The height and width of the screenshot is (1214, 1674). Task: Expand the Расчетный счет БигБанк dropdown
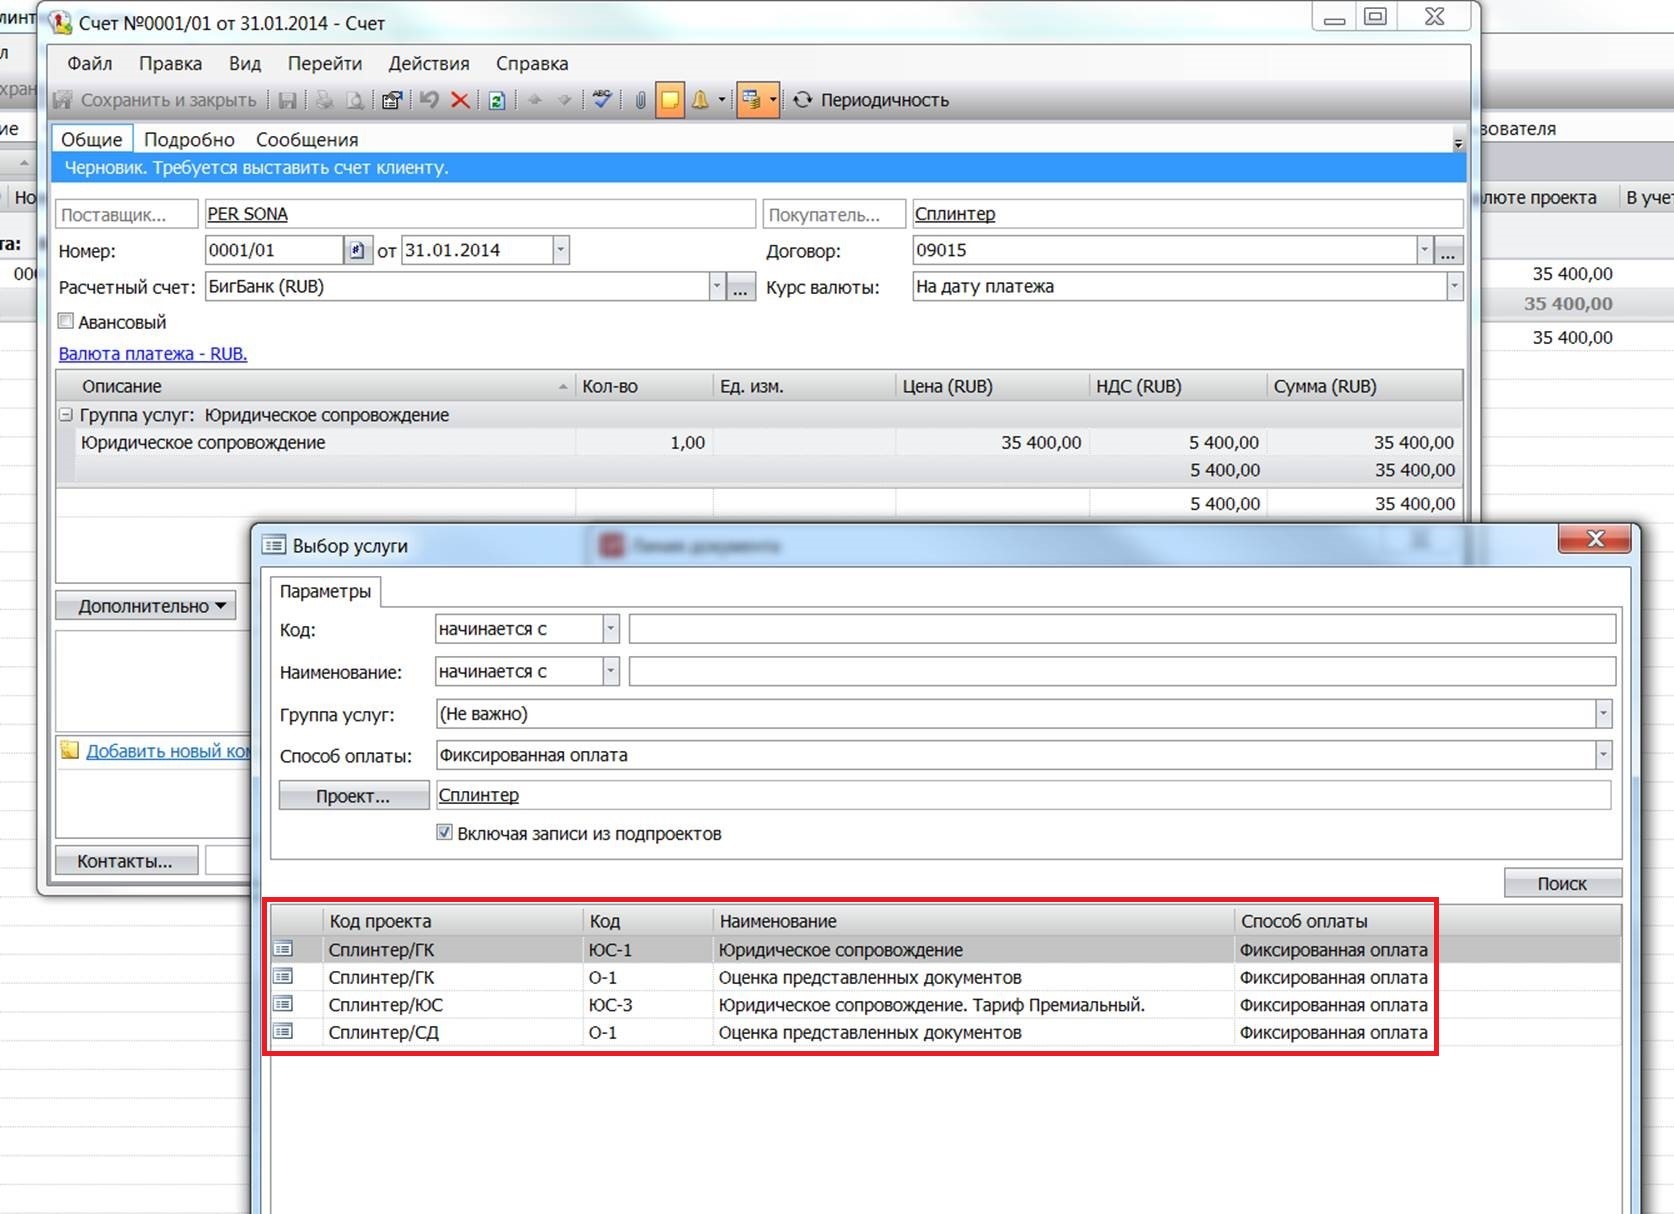tap(716, 287)
